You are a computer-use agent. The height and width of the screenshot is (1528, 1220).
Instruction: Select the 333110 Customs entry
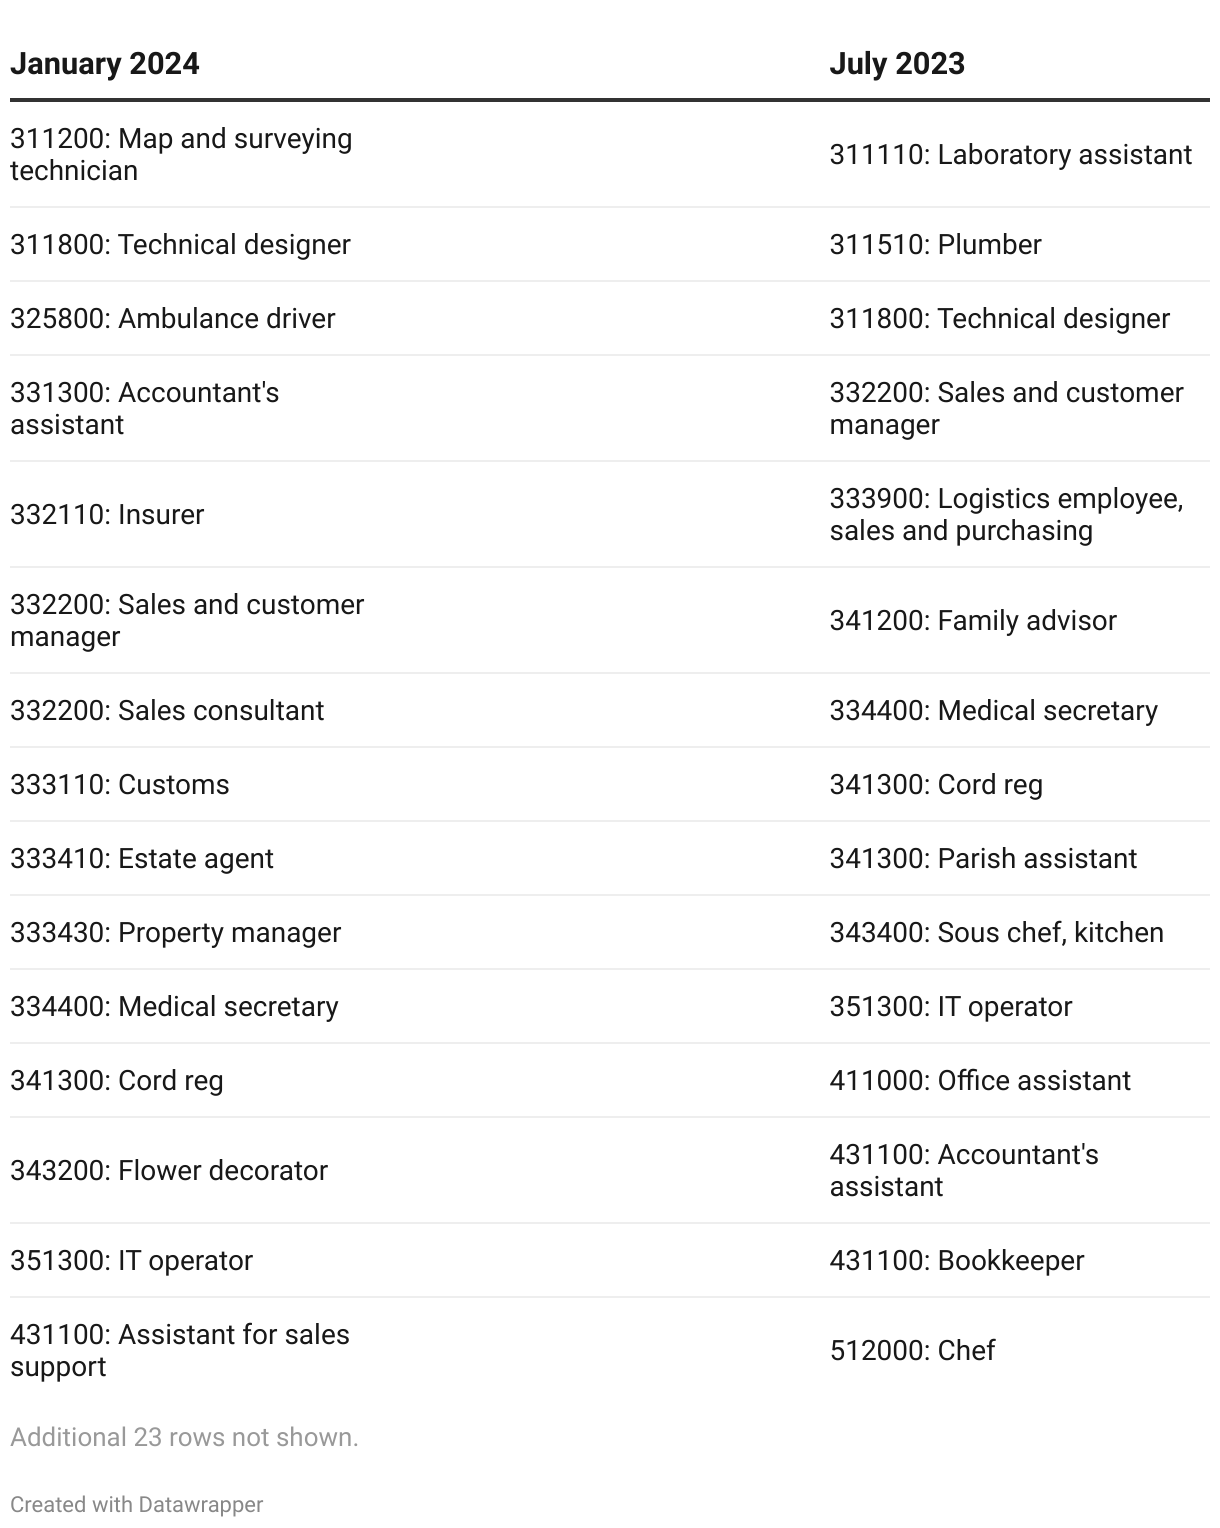[120, 785]
